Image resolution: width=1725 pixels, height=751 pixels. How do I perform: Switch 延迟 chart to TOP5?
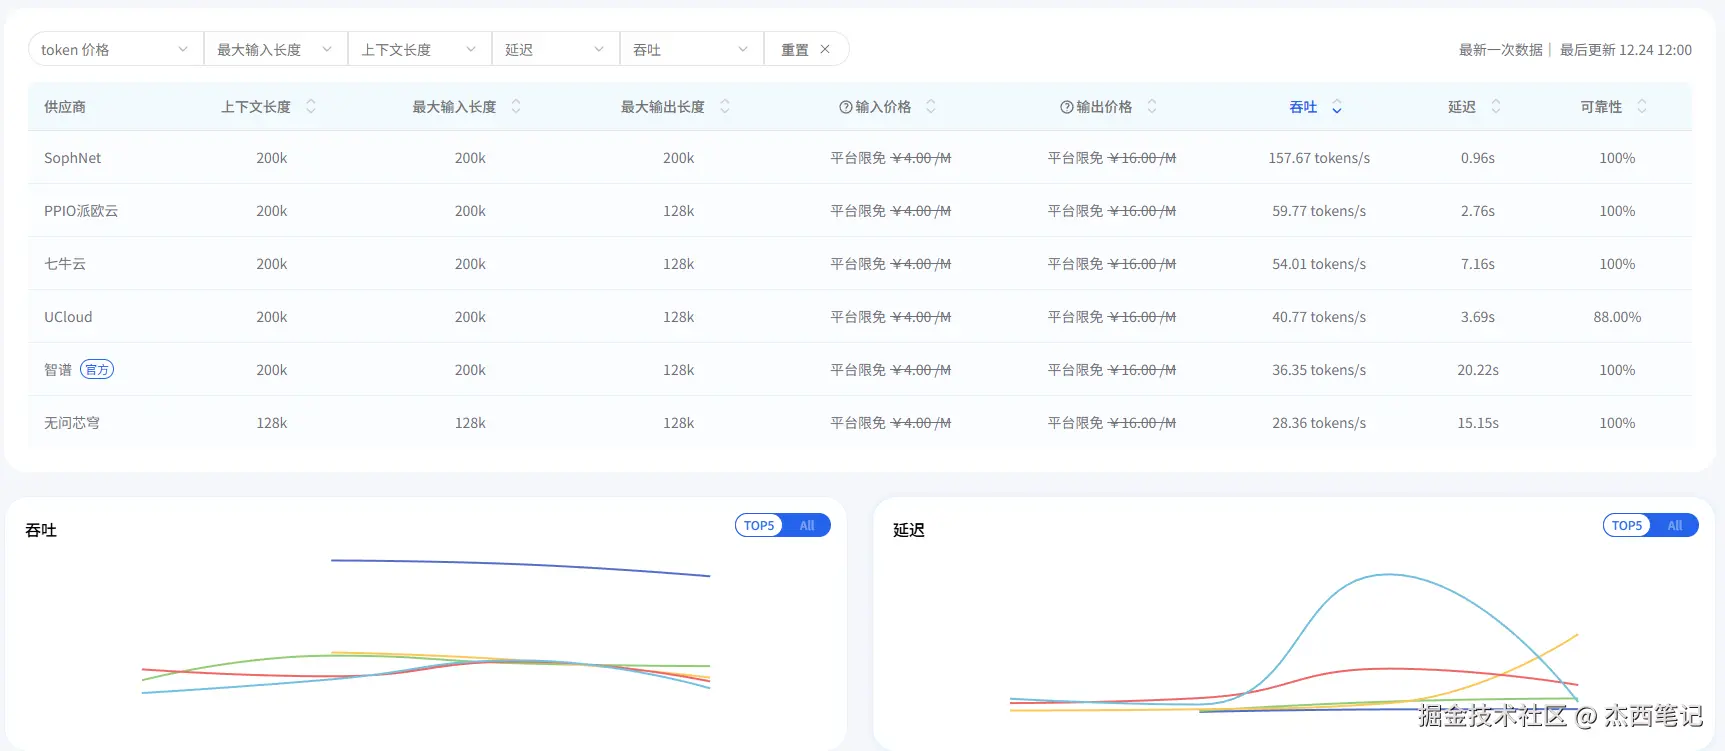[x=1627, y=525]
